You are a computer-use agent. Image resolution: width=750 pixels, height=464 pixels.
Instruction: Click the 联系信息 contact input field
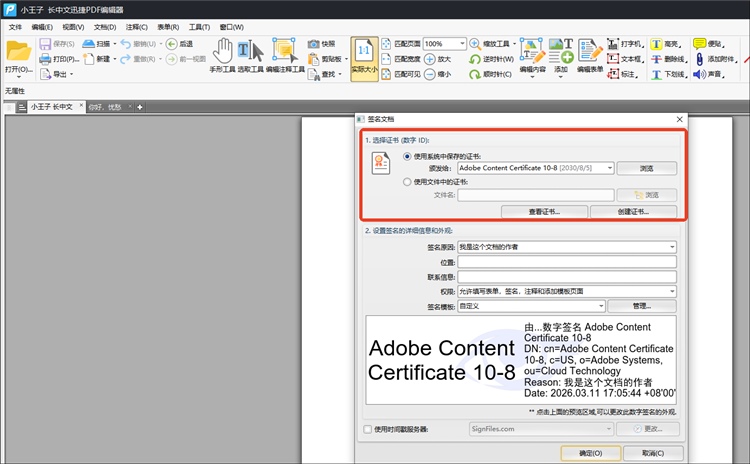pos(567,277)
